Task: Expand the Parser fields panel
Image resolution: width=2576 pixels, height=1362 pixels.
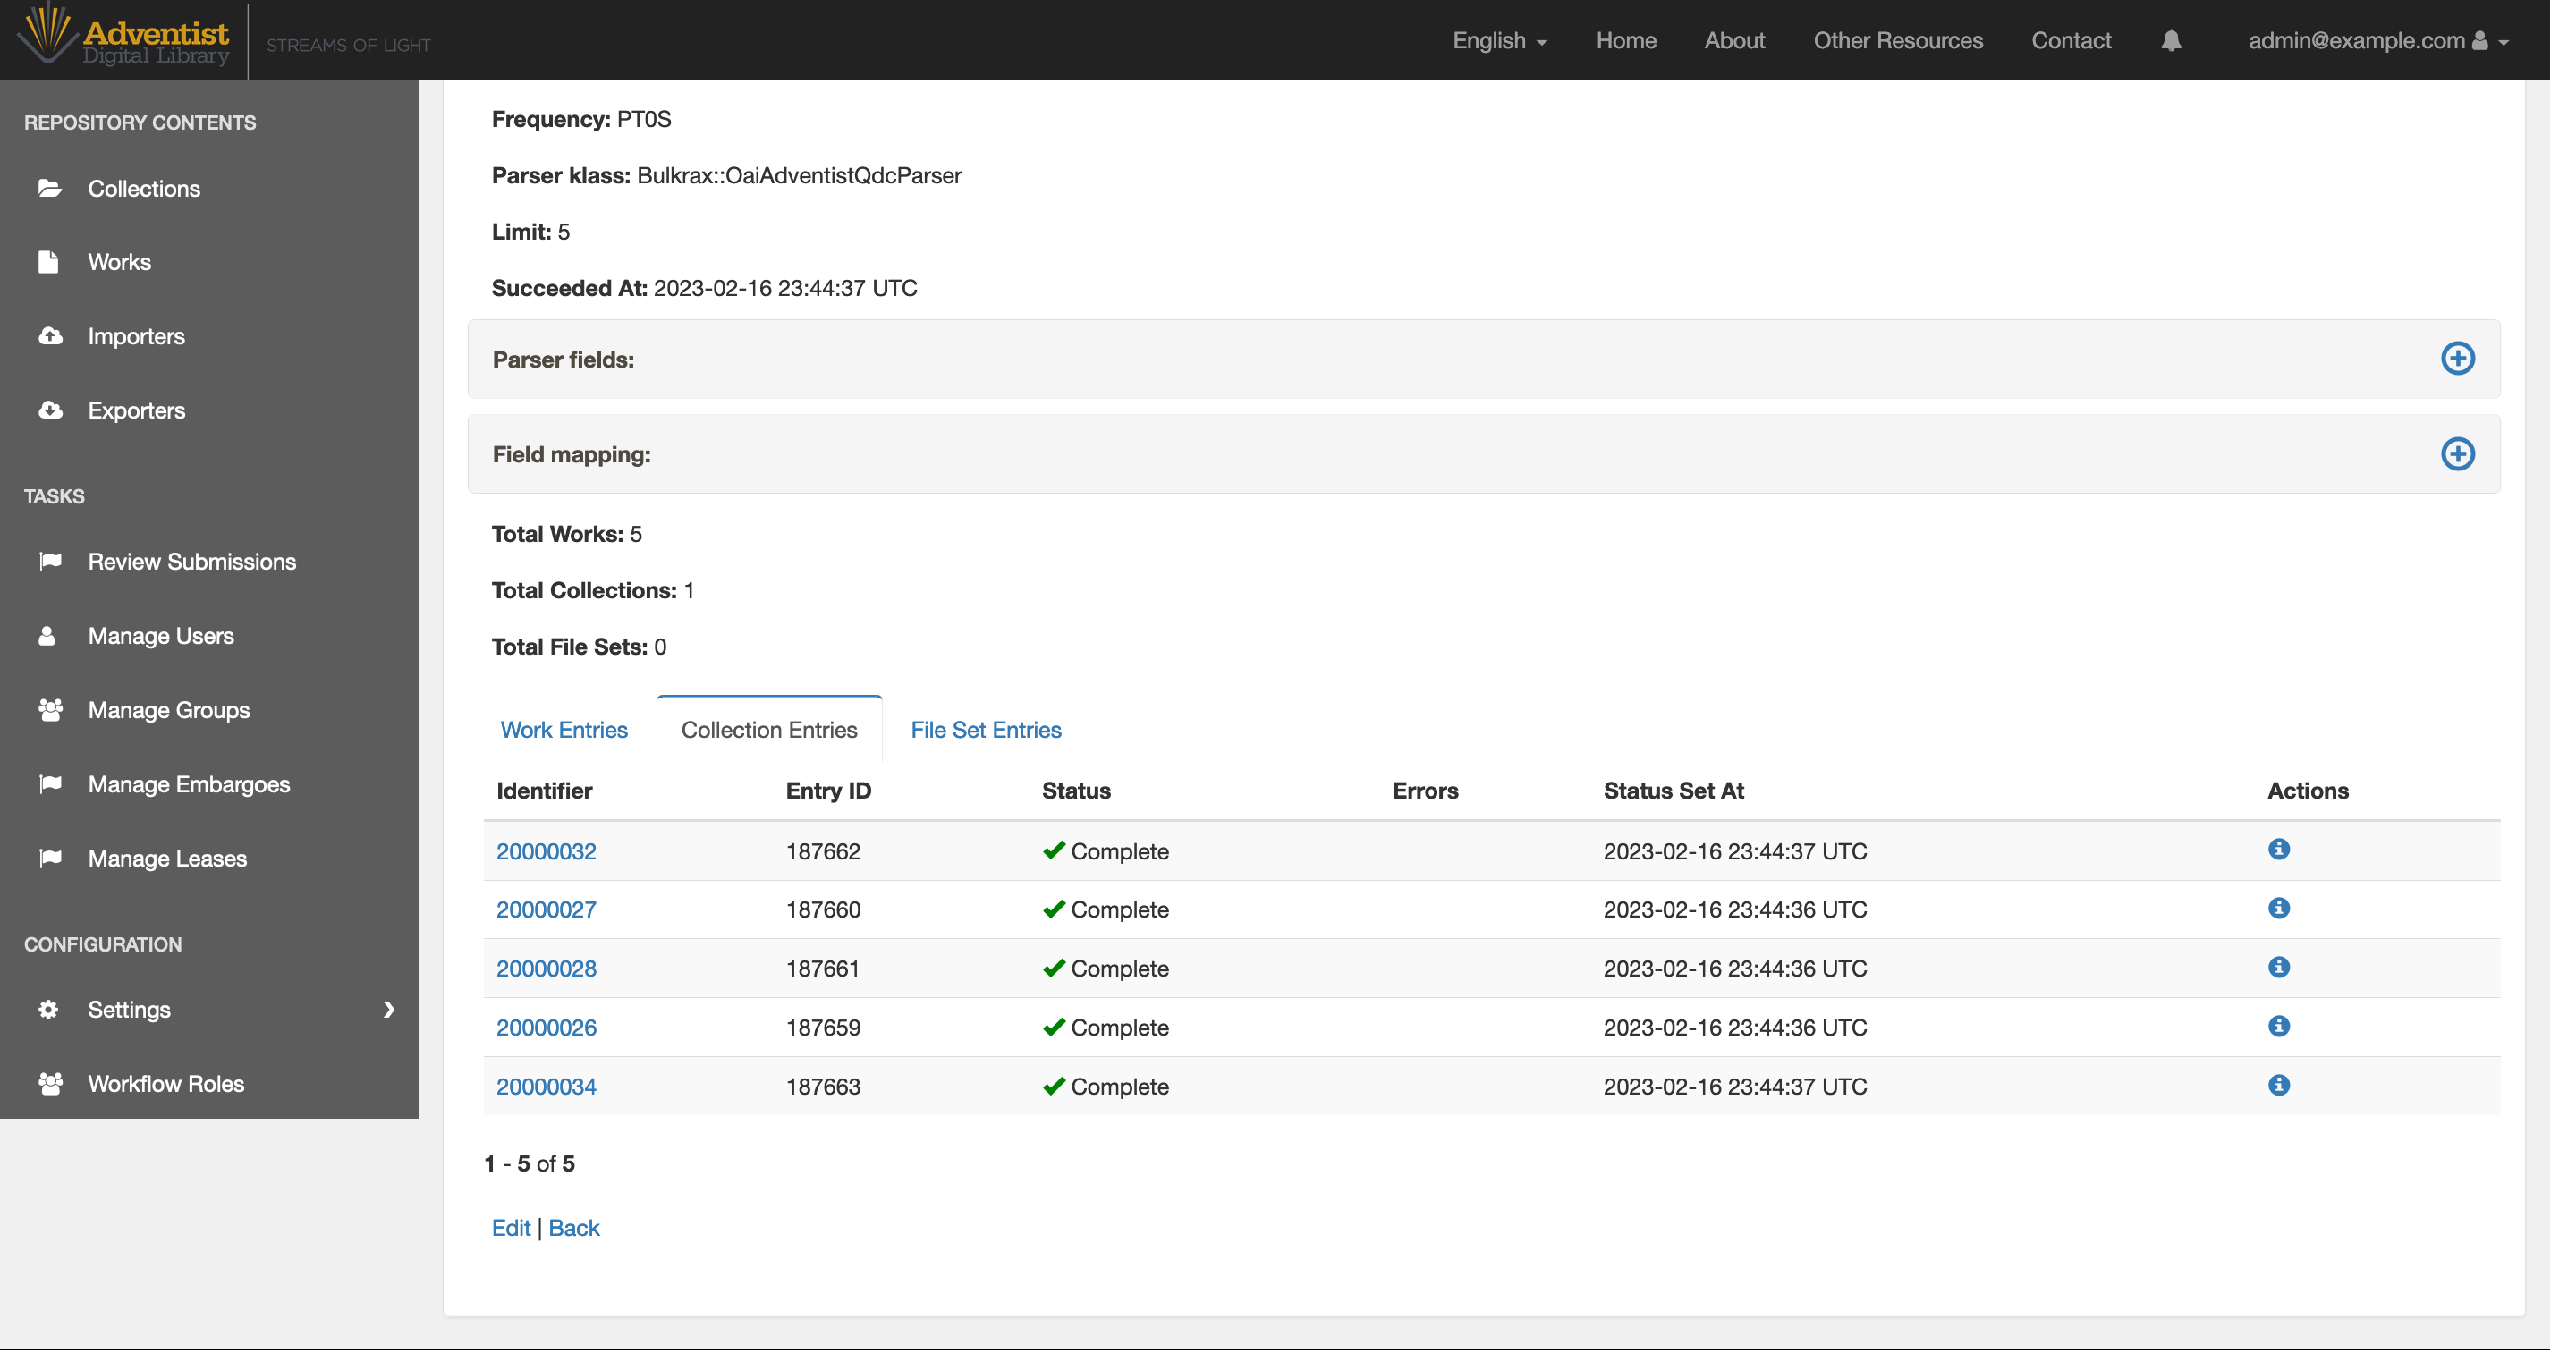Action: (x=2457, y=358)
